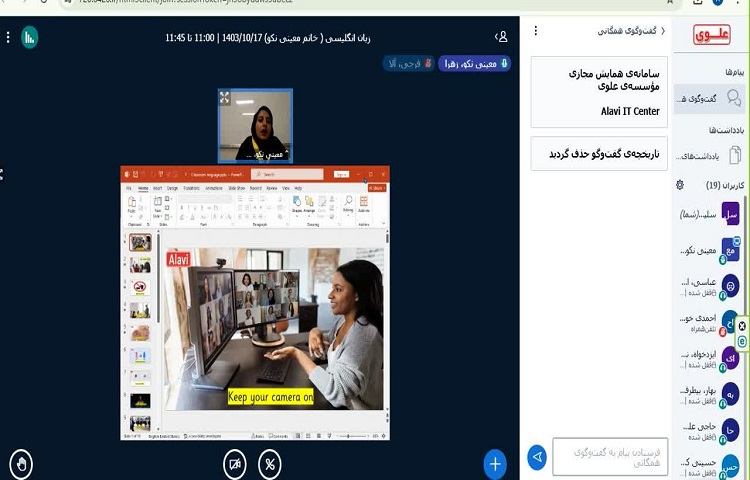Open the connection status bars icon
The height and width of the screenshot is (480, 750).
point(29,37)
